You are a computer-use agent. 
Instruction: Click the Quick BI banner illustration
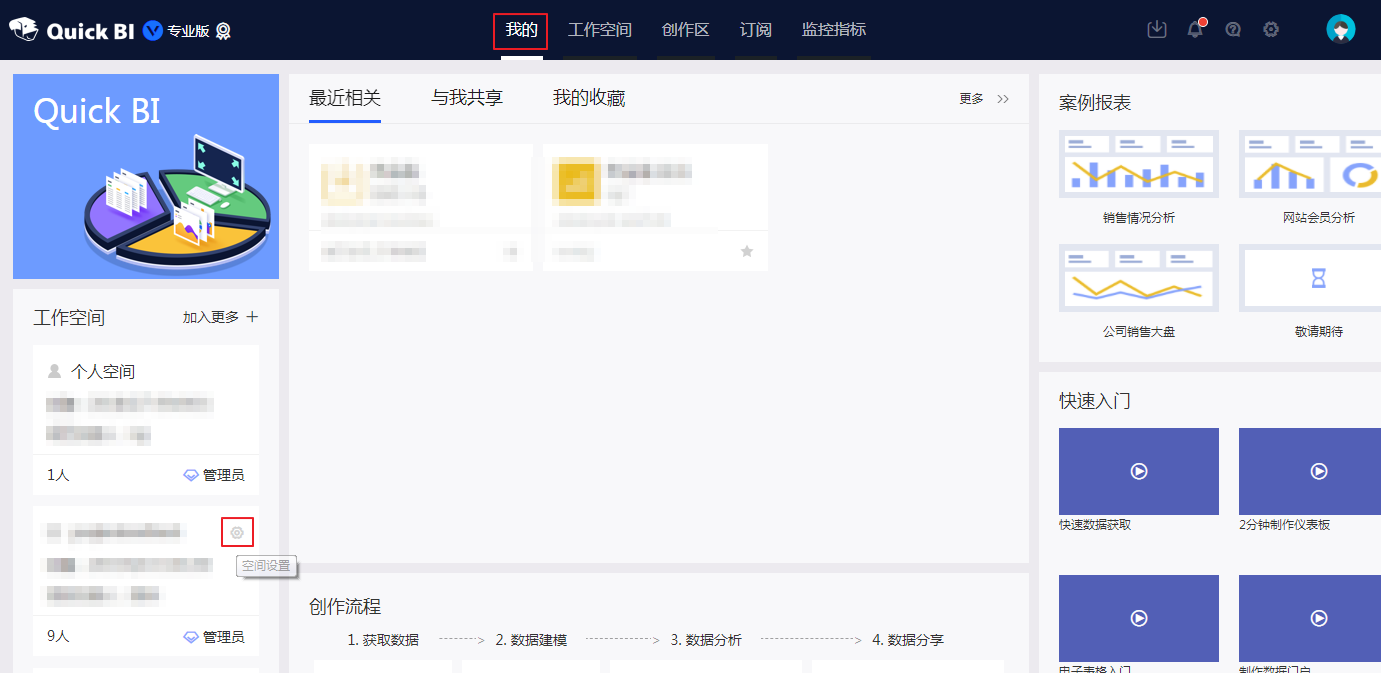click(146, 176)
